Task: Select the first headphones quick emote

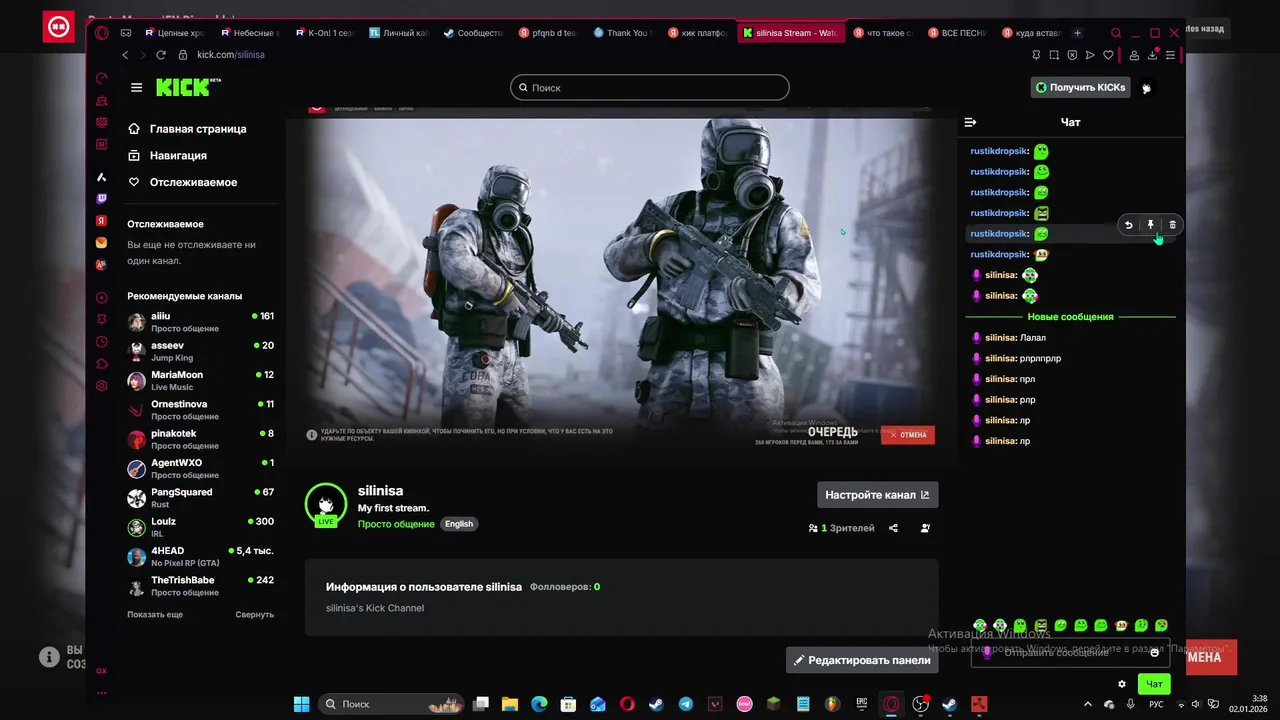Action: click(x=980, y=626)
